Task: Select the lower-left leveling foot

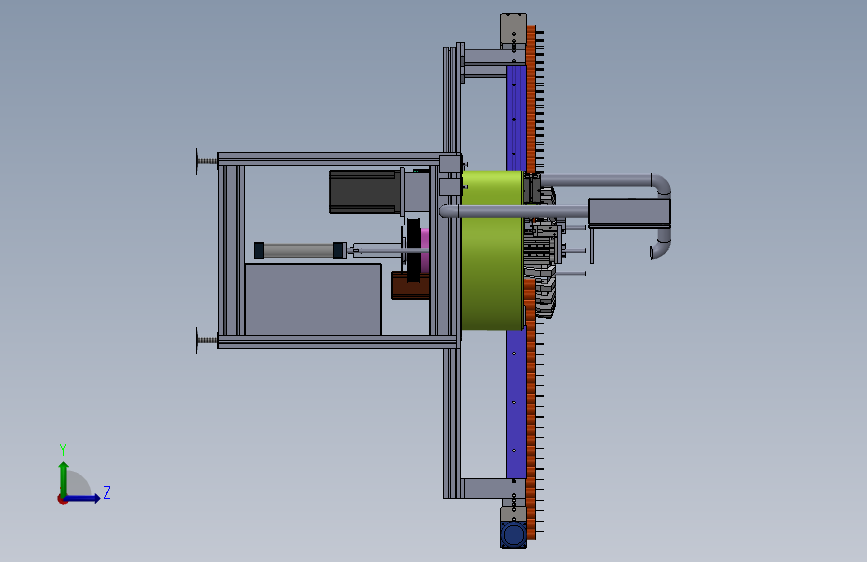Action: 206,340
